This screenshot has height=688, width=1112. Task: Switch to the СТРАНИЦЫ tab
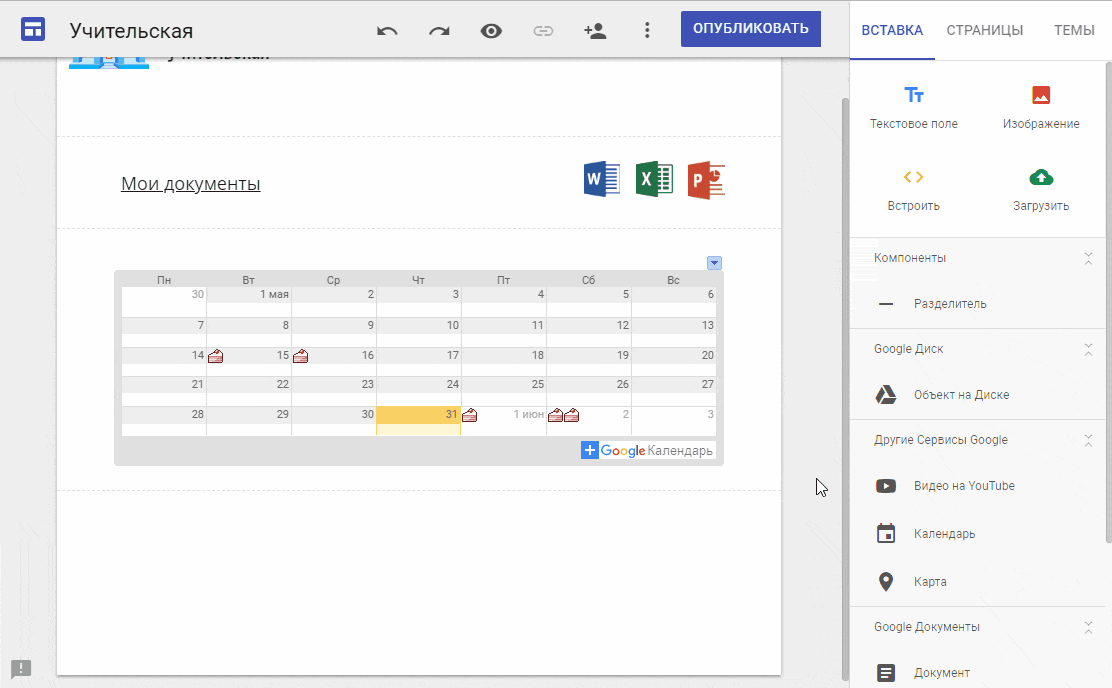(984, 30)
